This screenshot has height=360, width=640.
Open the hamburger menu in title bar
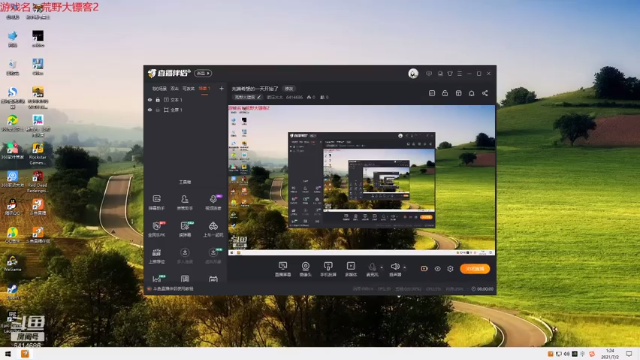pyautogui.click(x=460, y=73)
